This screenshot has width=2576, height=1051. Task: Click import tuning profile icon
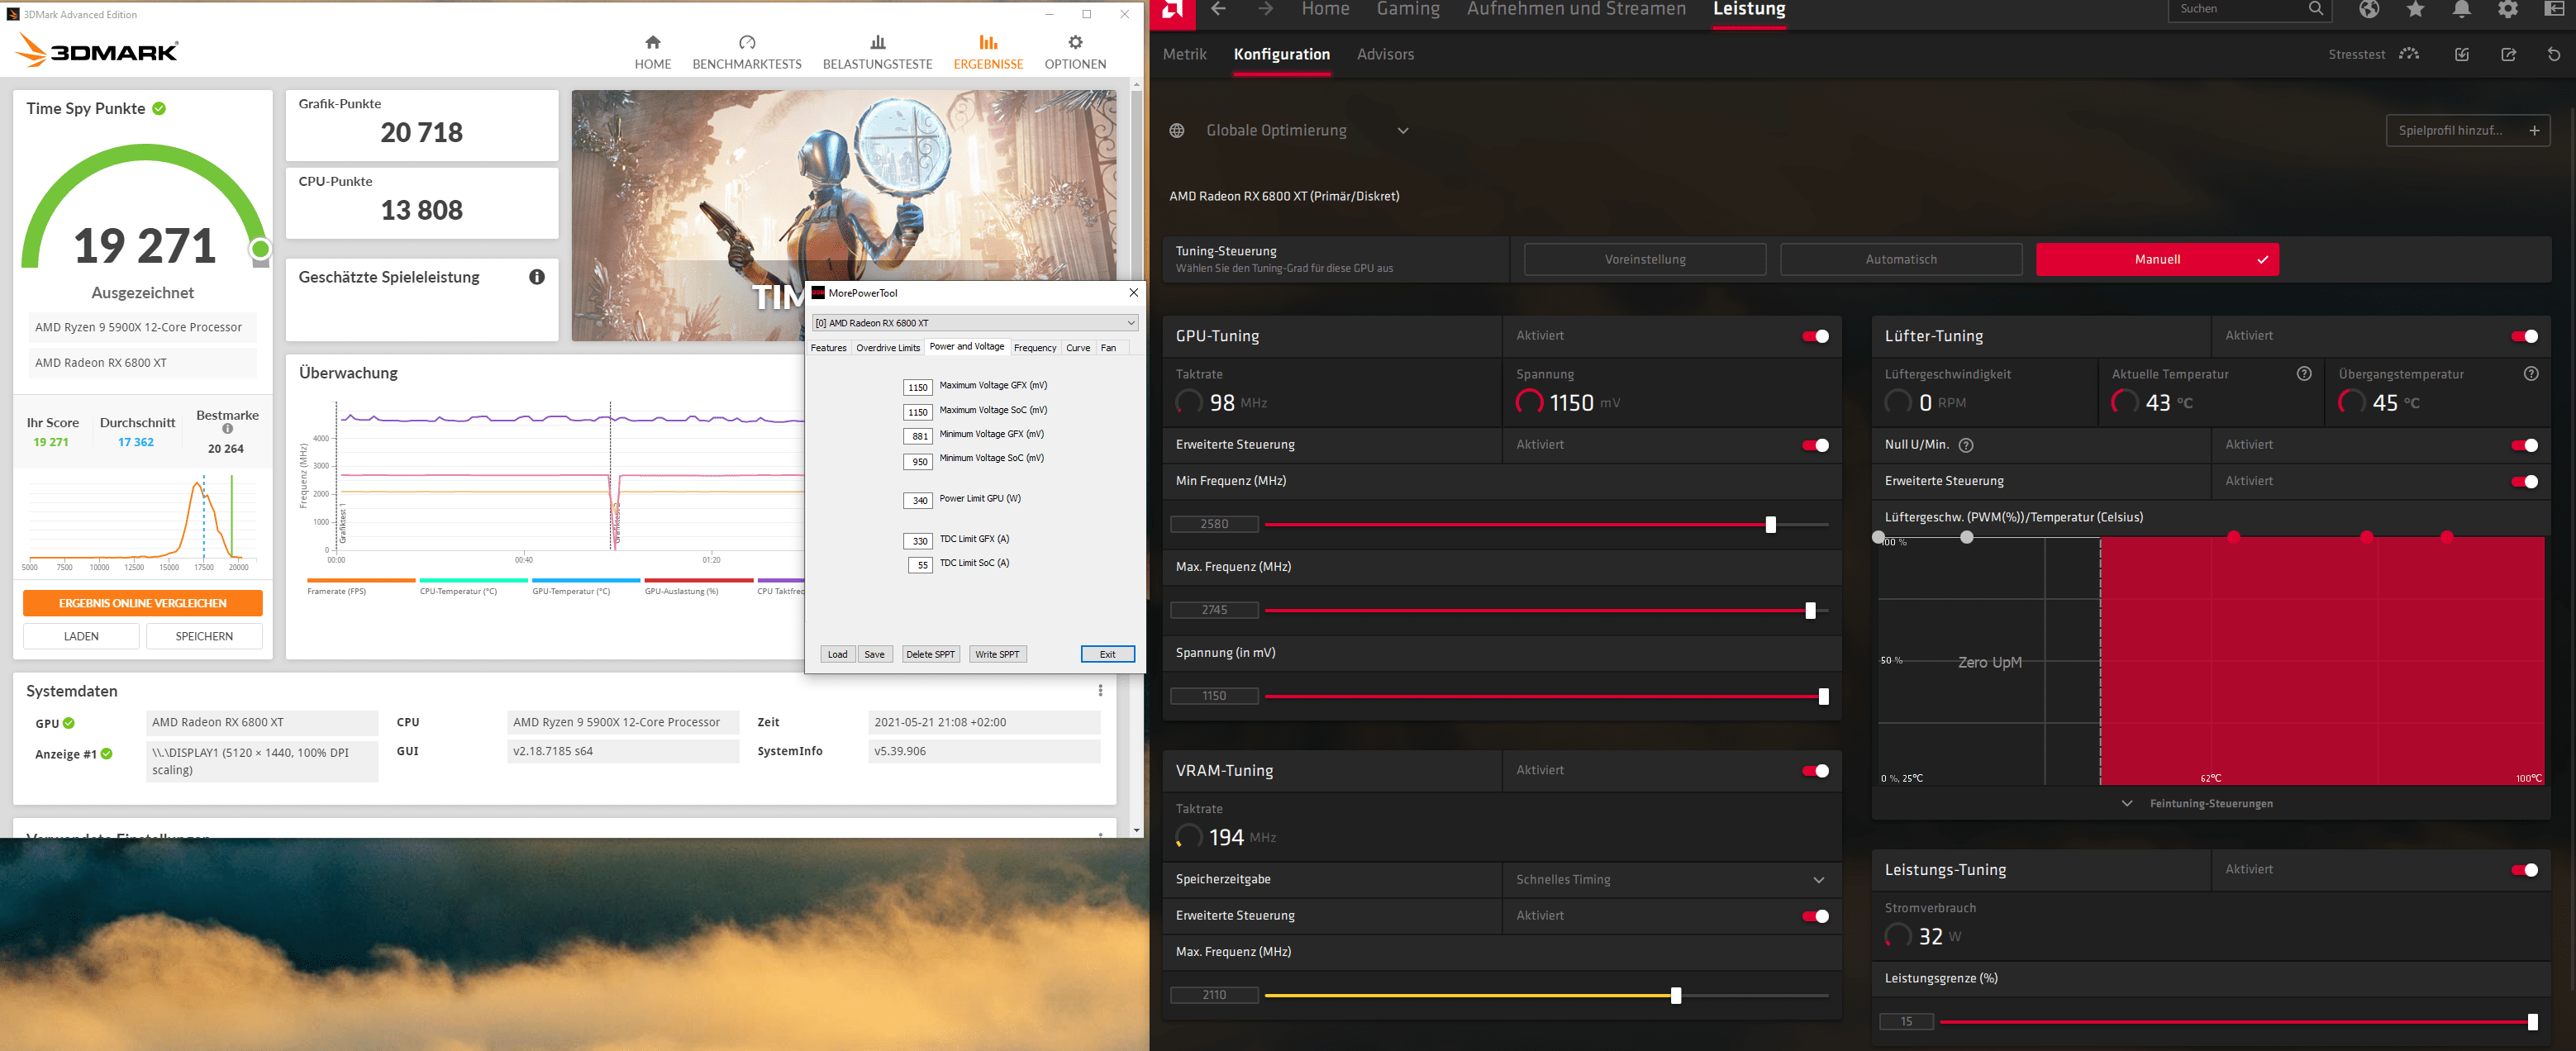(2462, 54)
